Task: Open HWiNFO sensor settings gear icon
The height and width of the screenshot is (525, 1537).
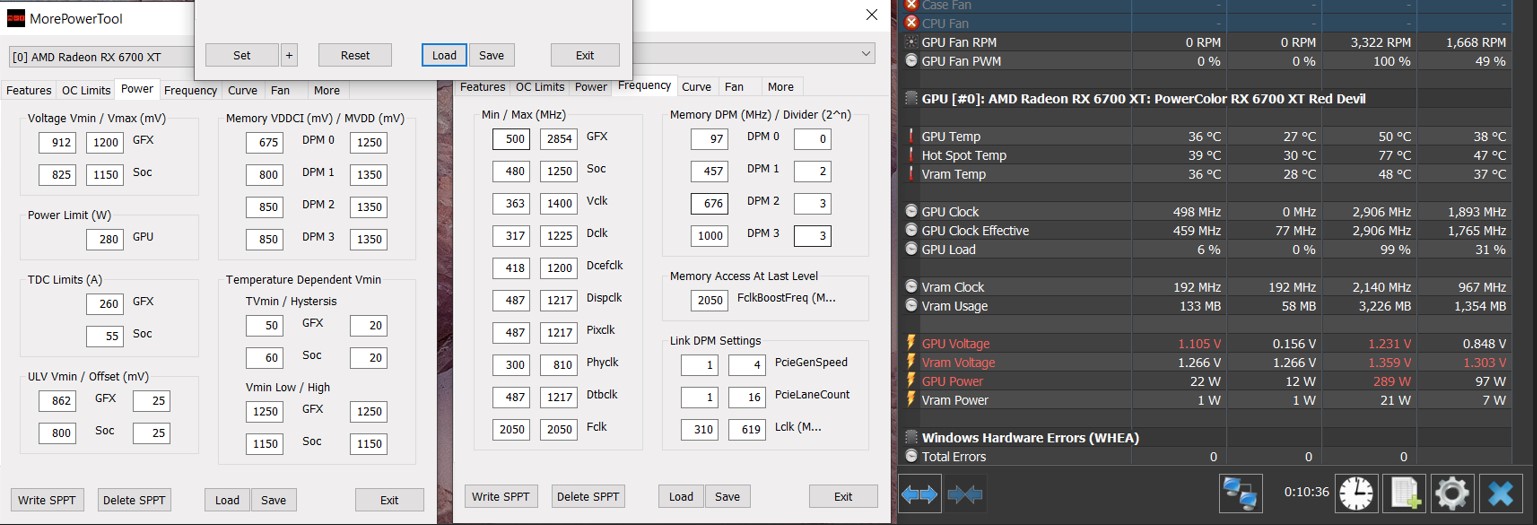Action: [x=1452, y=494]
